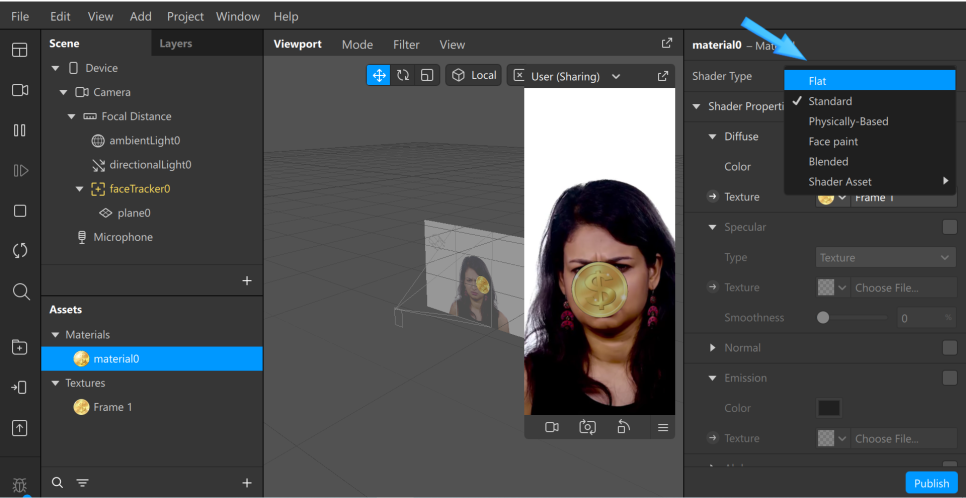Open the layout panel icon in left sidebar
Image resolution: width=966 pixels, height=498 pixels.
20,50
